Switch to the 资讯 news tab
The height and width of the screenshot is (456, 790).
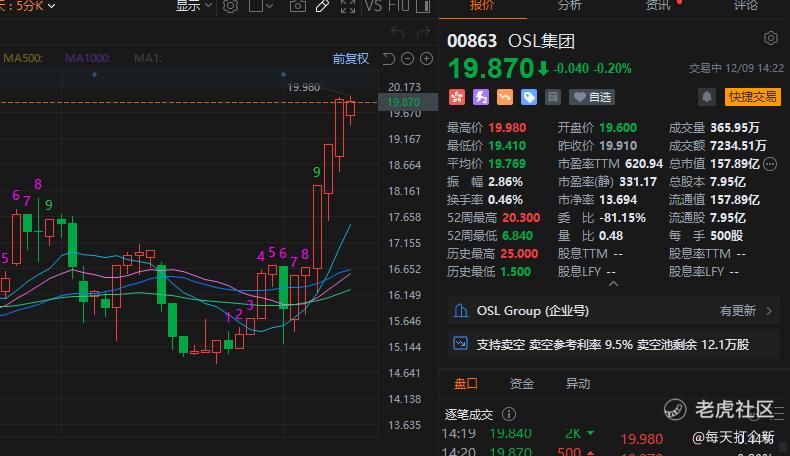[x=657, y=6]
